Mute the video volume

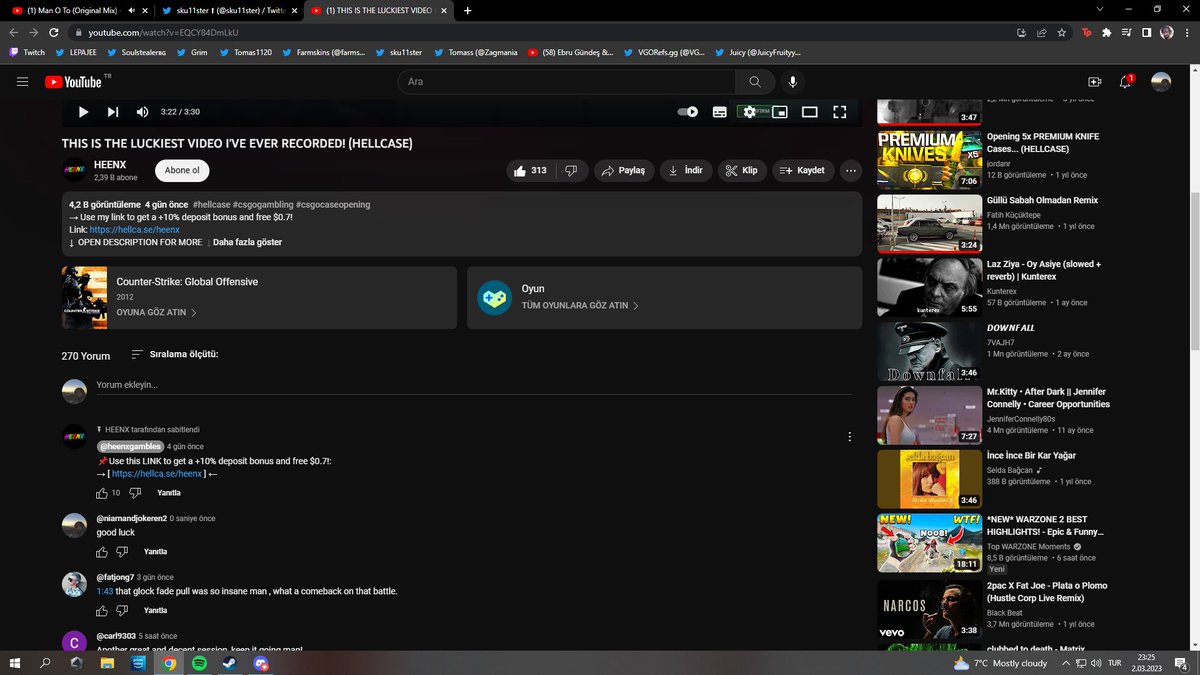tap(142, 112)
